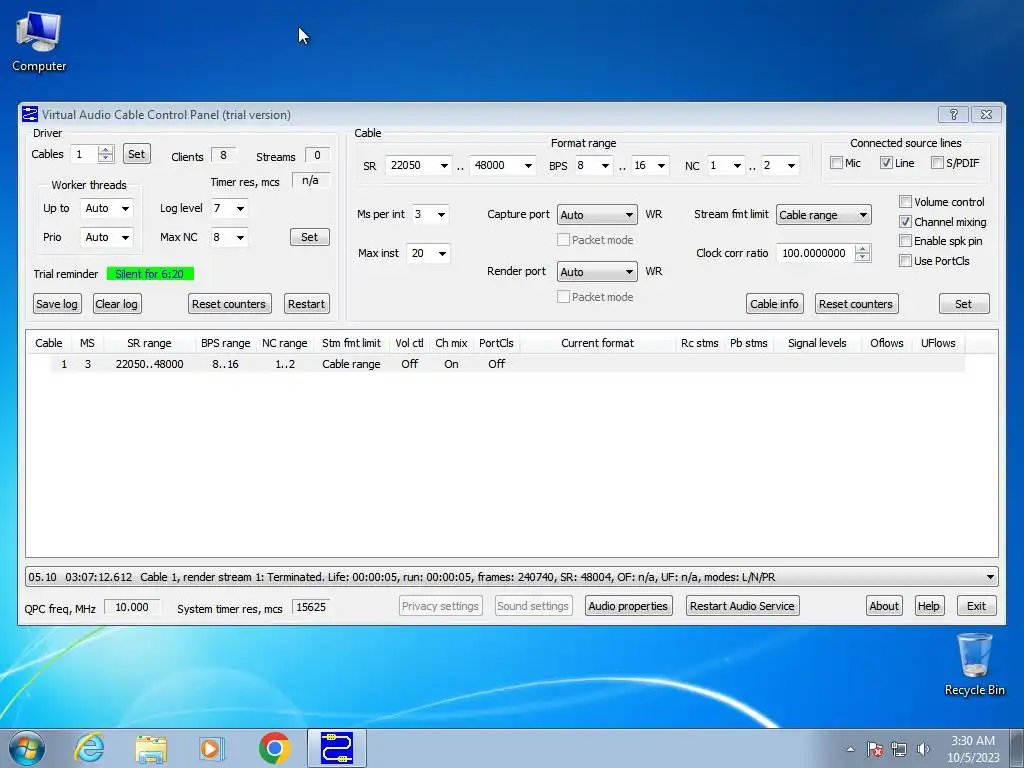Click Restart Audio Service button

[743, 606]
